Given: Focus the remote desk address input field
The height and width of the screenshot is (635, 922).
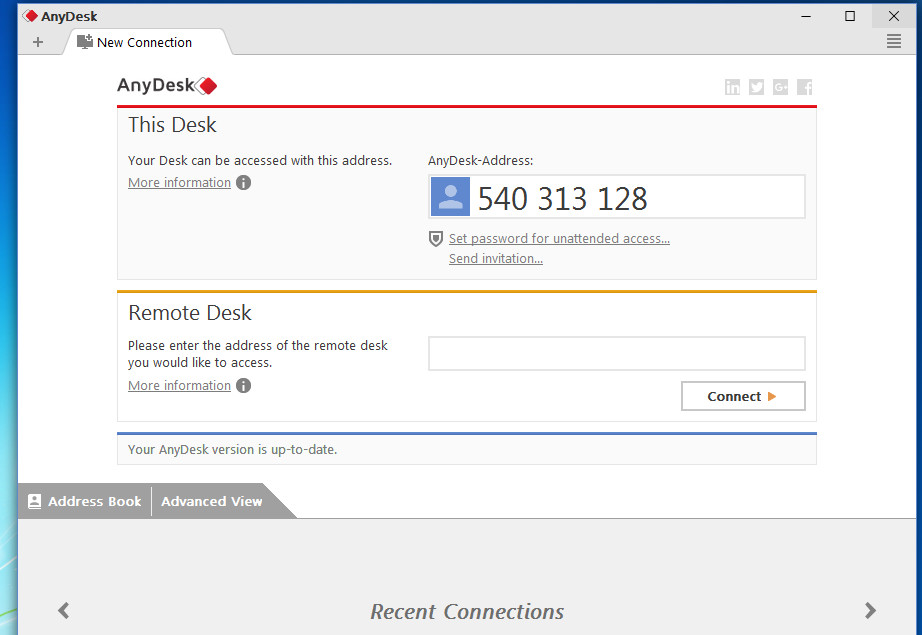Looking at the screenshot, I should [616, 353].
